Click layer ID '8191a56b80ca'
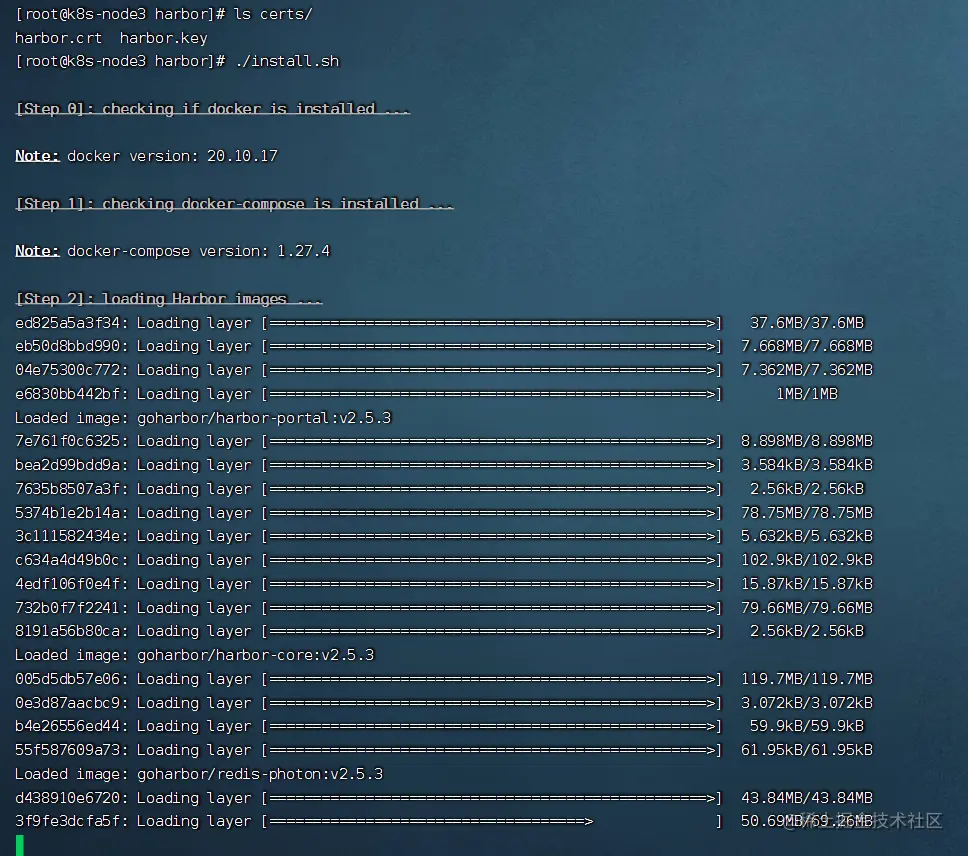This screenshot has height=856, width=968. [67, 631]
